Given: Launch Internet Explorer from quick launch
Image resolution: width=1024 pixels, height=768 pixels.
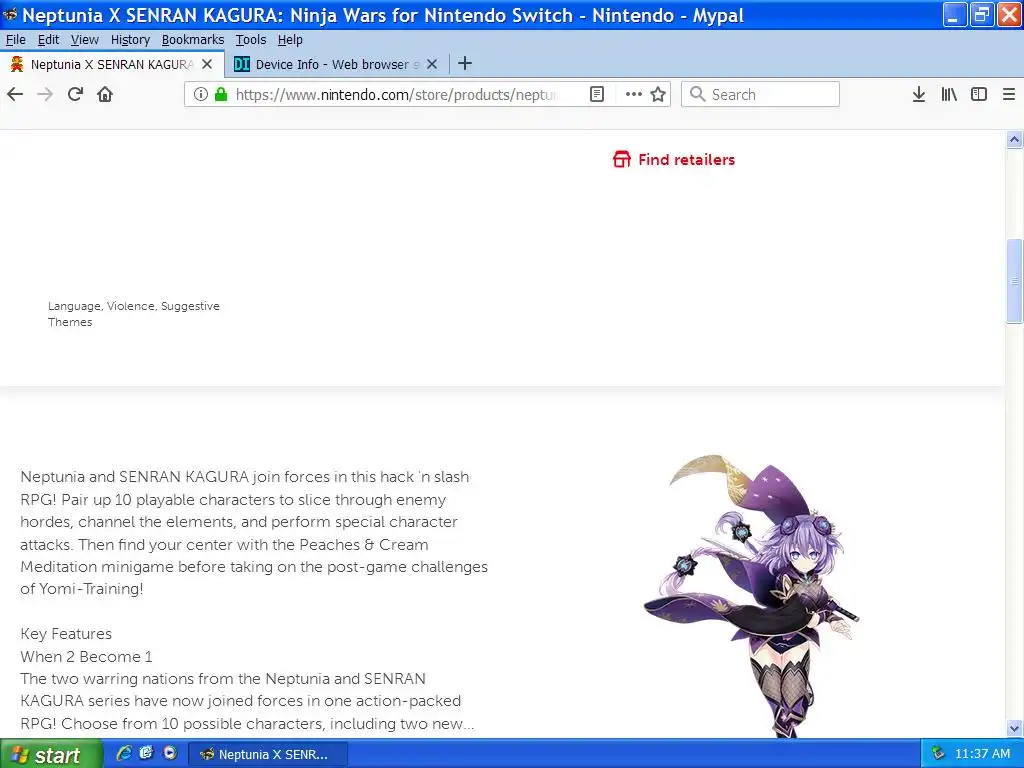Looking at the screenshot, I should click(x=123, y=753).
